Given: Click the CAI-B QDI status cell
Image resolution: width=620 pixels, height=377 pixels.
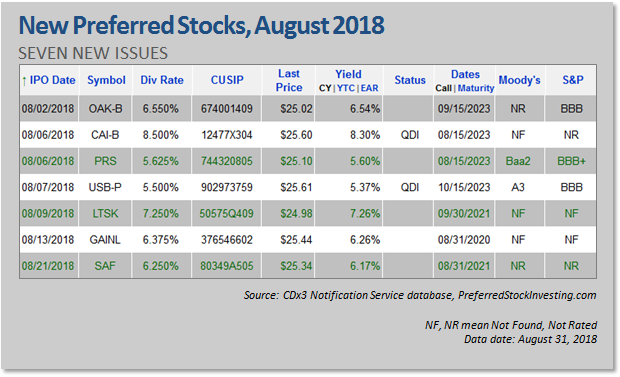Looking at the screenshot, I should 410,135.
